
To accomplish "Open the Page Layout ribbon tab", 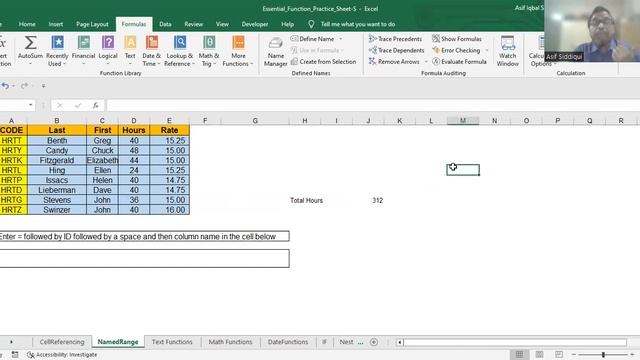I will tap(92, 24).
